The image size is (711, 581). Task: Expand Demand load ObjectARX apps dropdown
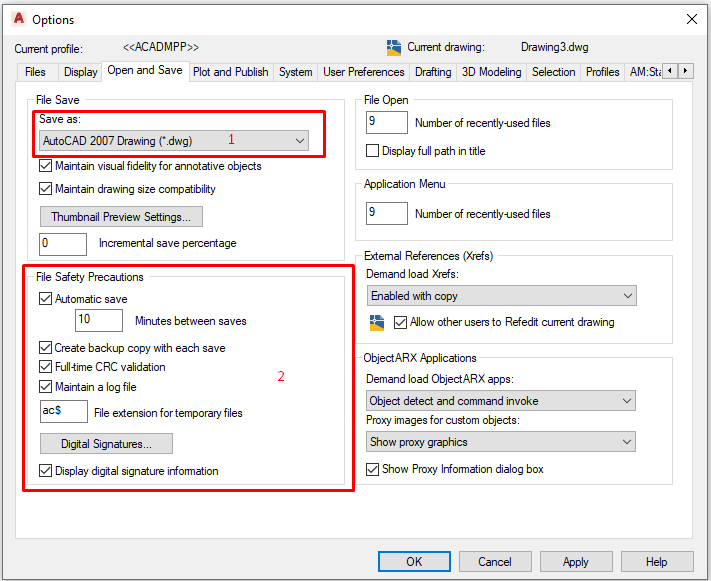tap(500, 401)
